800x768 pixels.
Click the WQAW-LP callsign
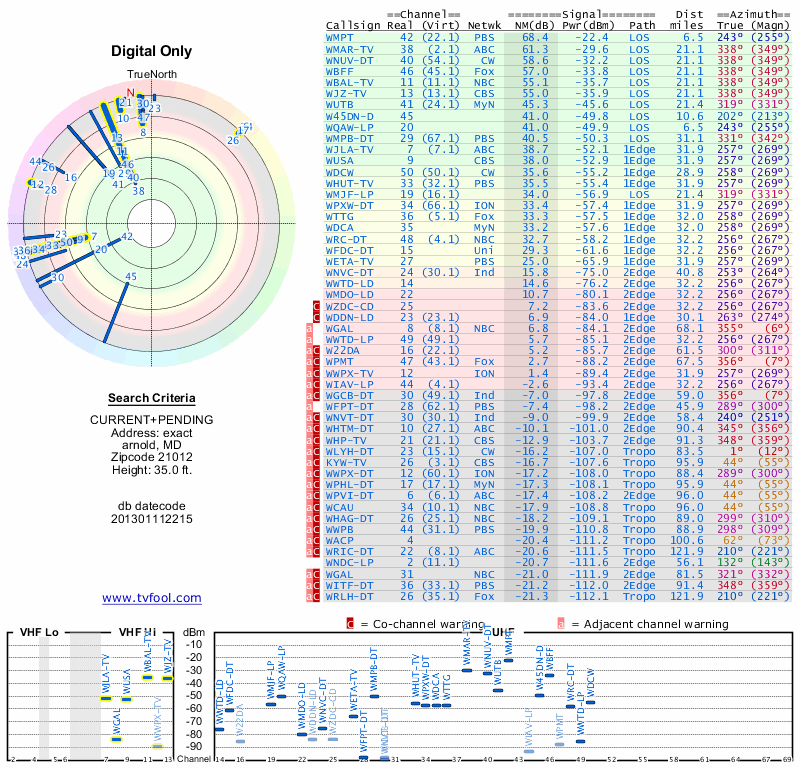349,128
